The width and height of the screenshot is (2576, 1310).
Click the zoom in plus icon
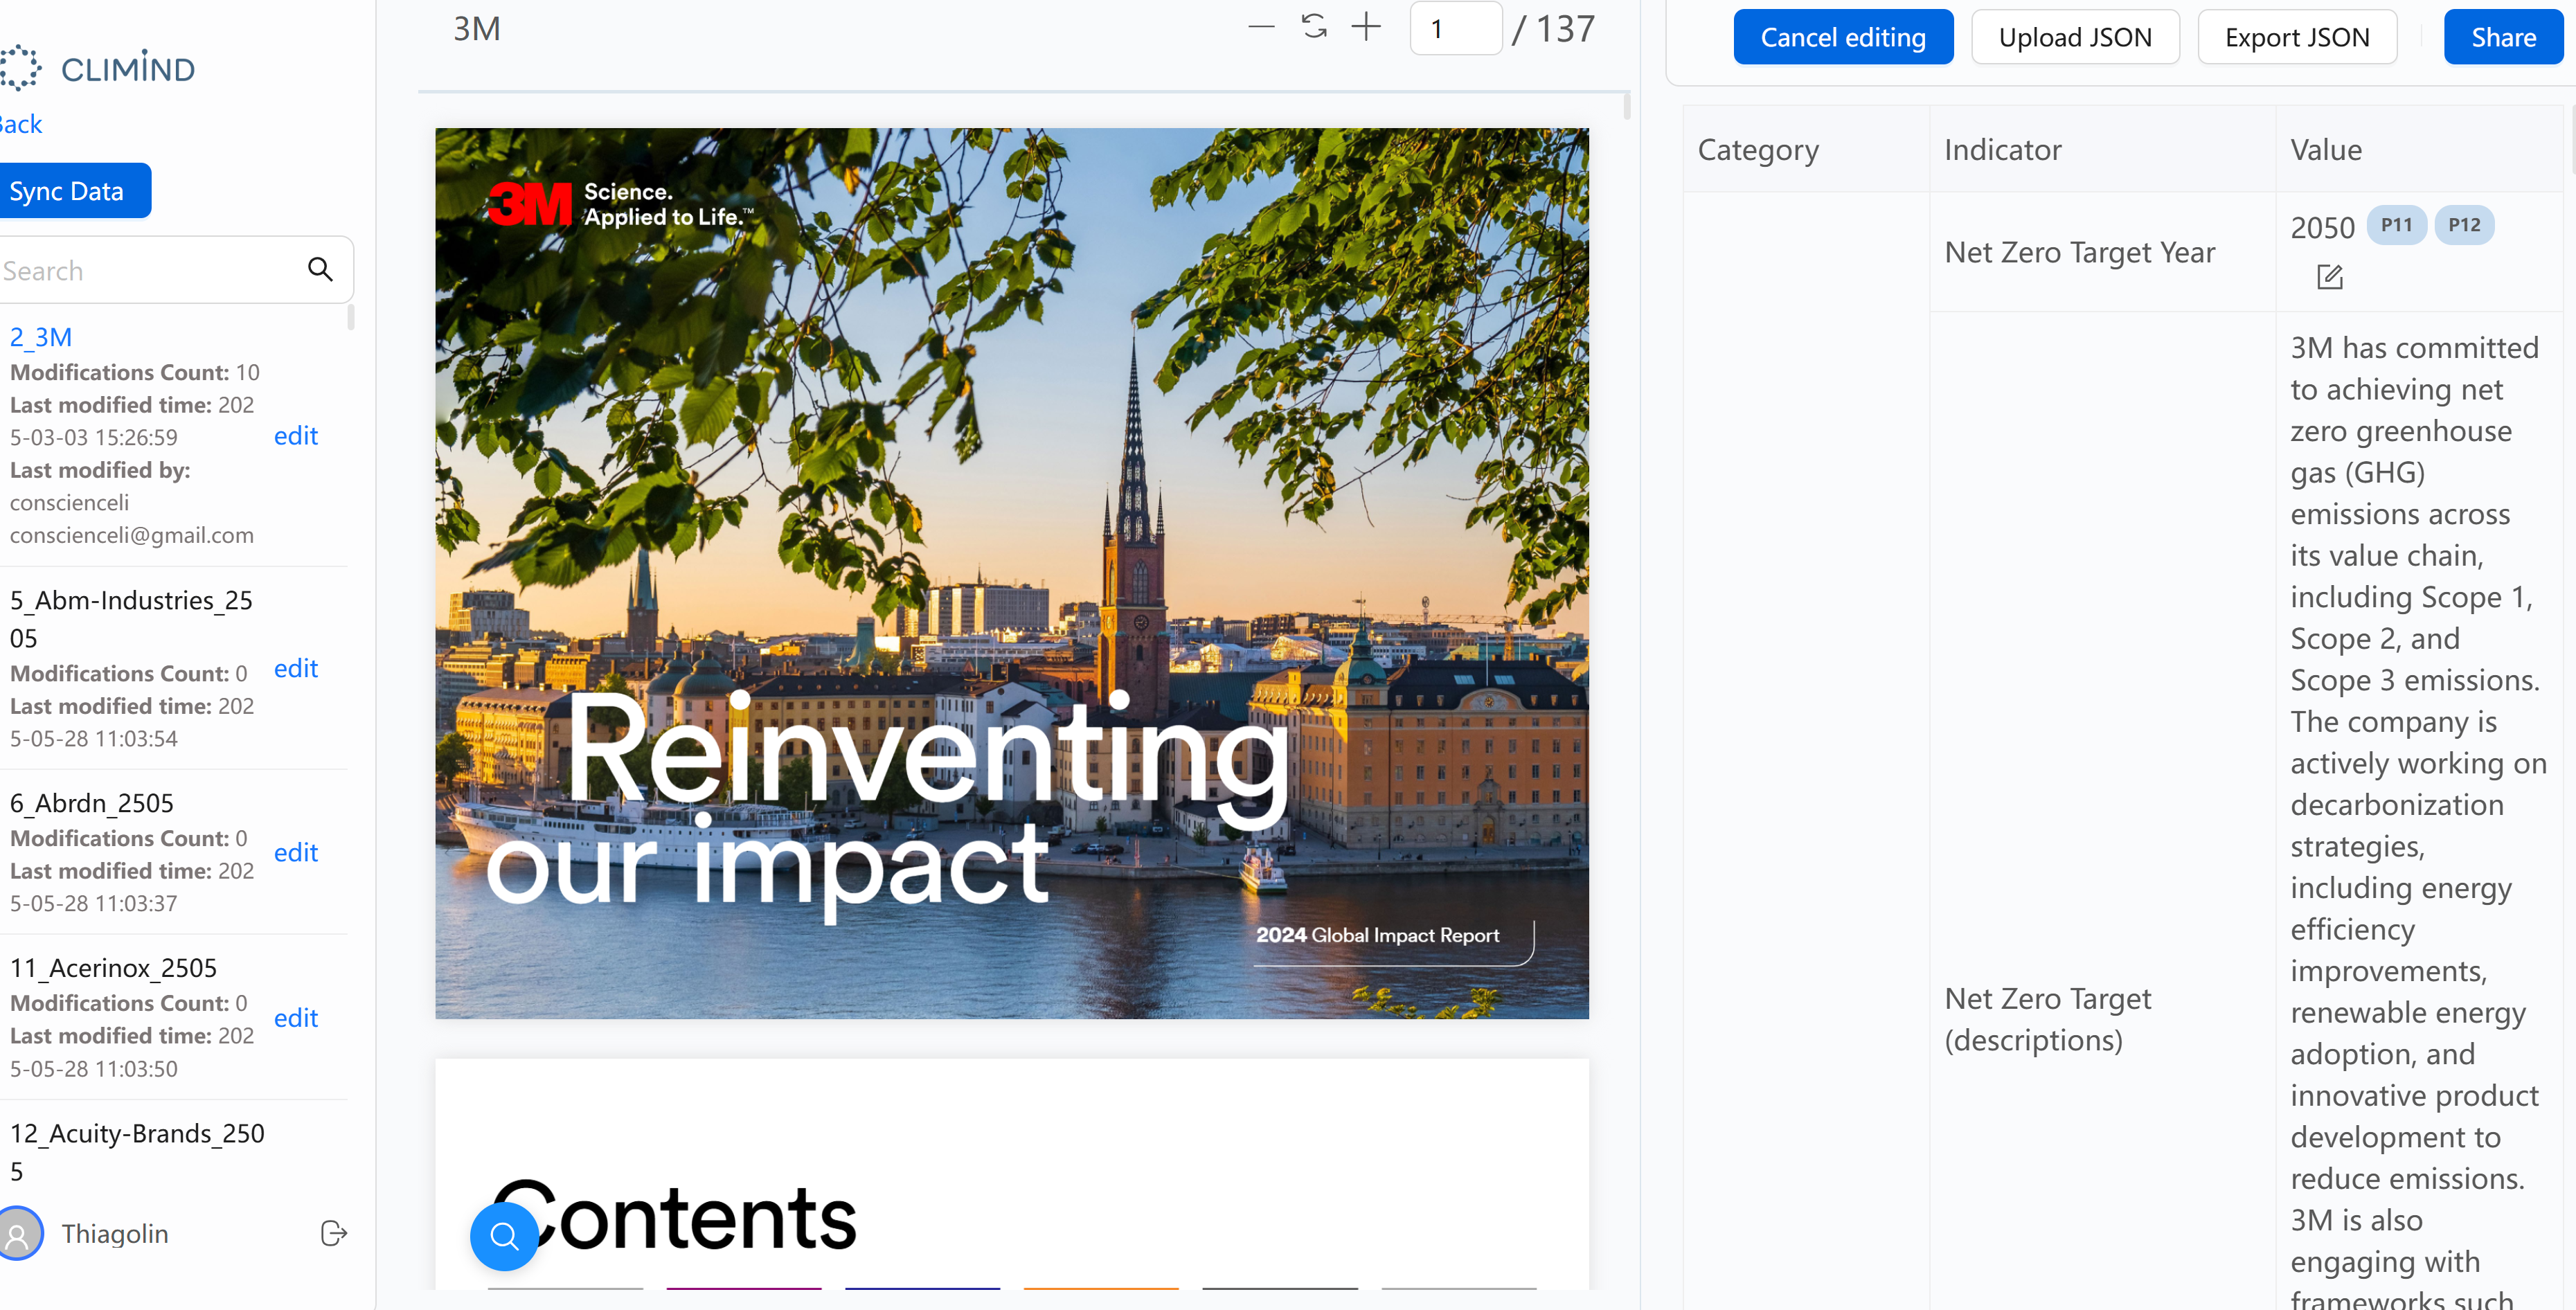tap(1366, 27)
